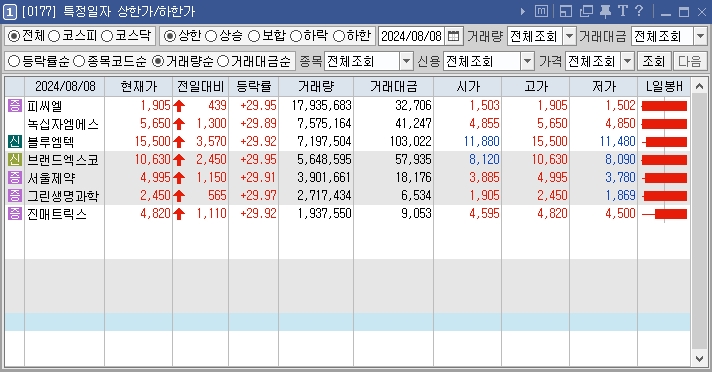Select stock name 녹십자엠에스
Viewport: 712px width, 372px height.
pos(63,124)
